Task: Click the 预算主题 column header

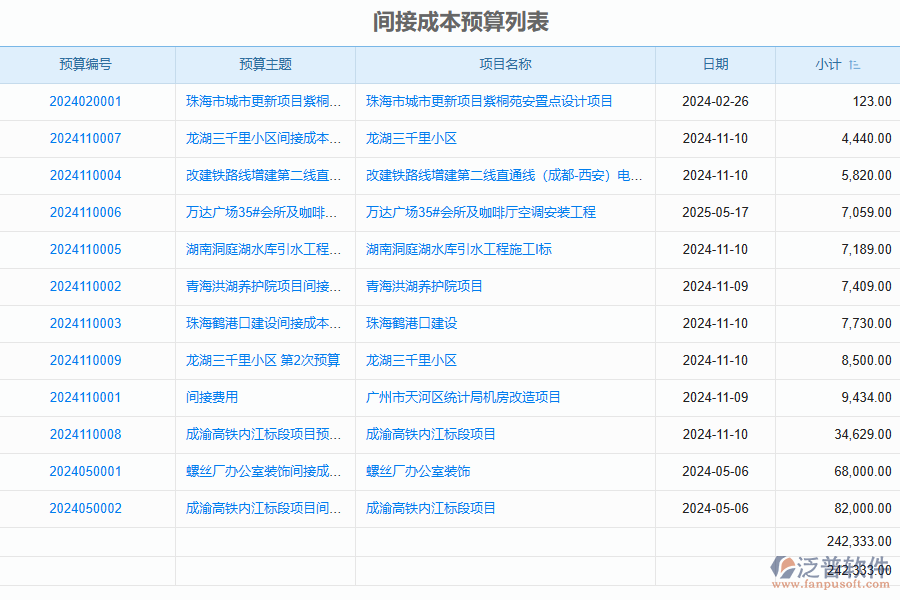Action: pyautogui.click(x=265, y=64)
